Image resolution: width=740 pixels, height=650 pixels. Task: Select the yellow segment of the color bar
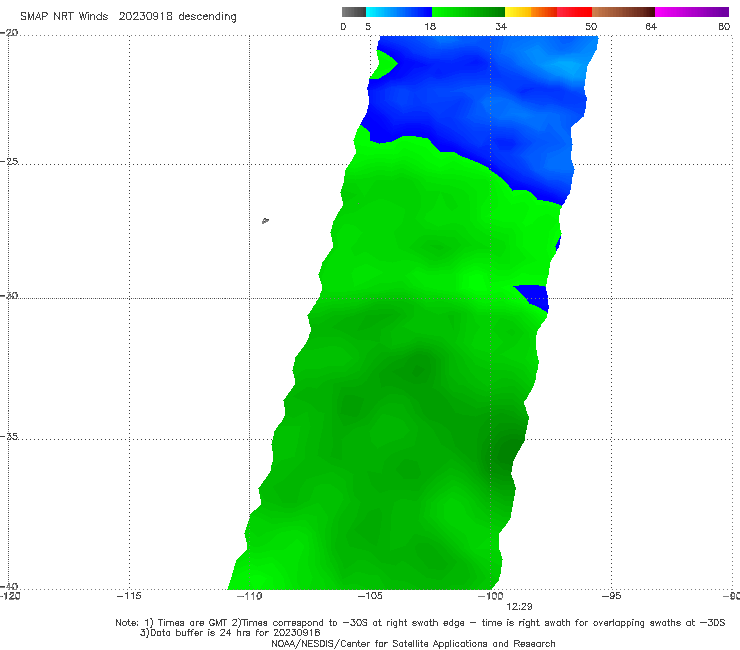(518, 12)
